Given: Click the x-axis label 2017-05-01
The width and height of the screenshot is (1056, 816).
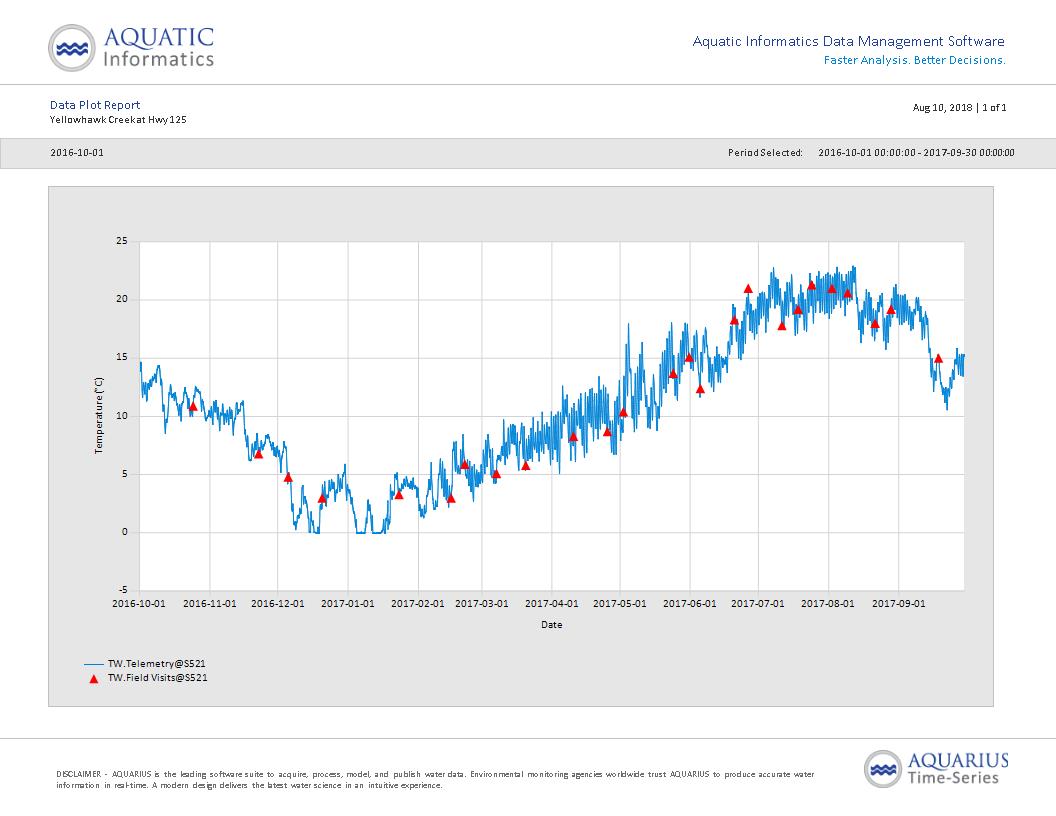Looking at the screenshot, I should [620, 603].
